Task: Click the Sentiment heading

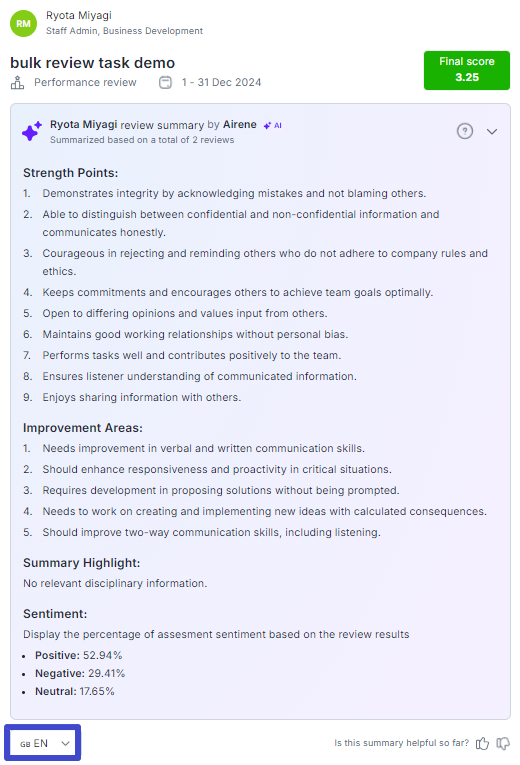Action: coord(55,614)
